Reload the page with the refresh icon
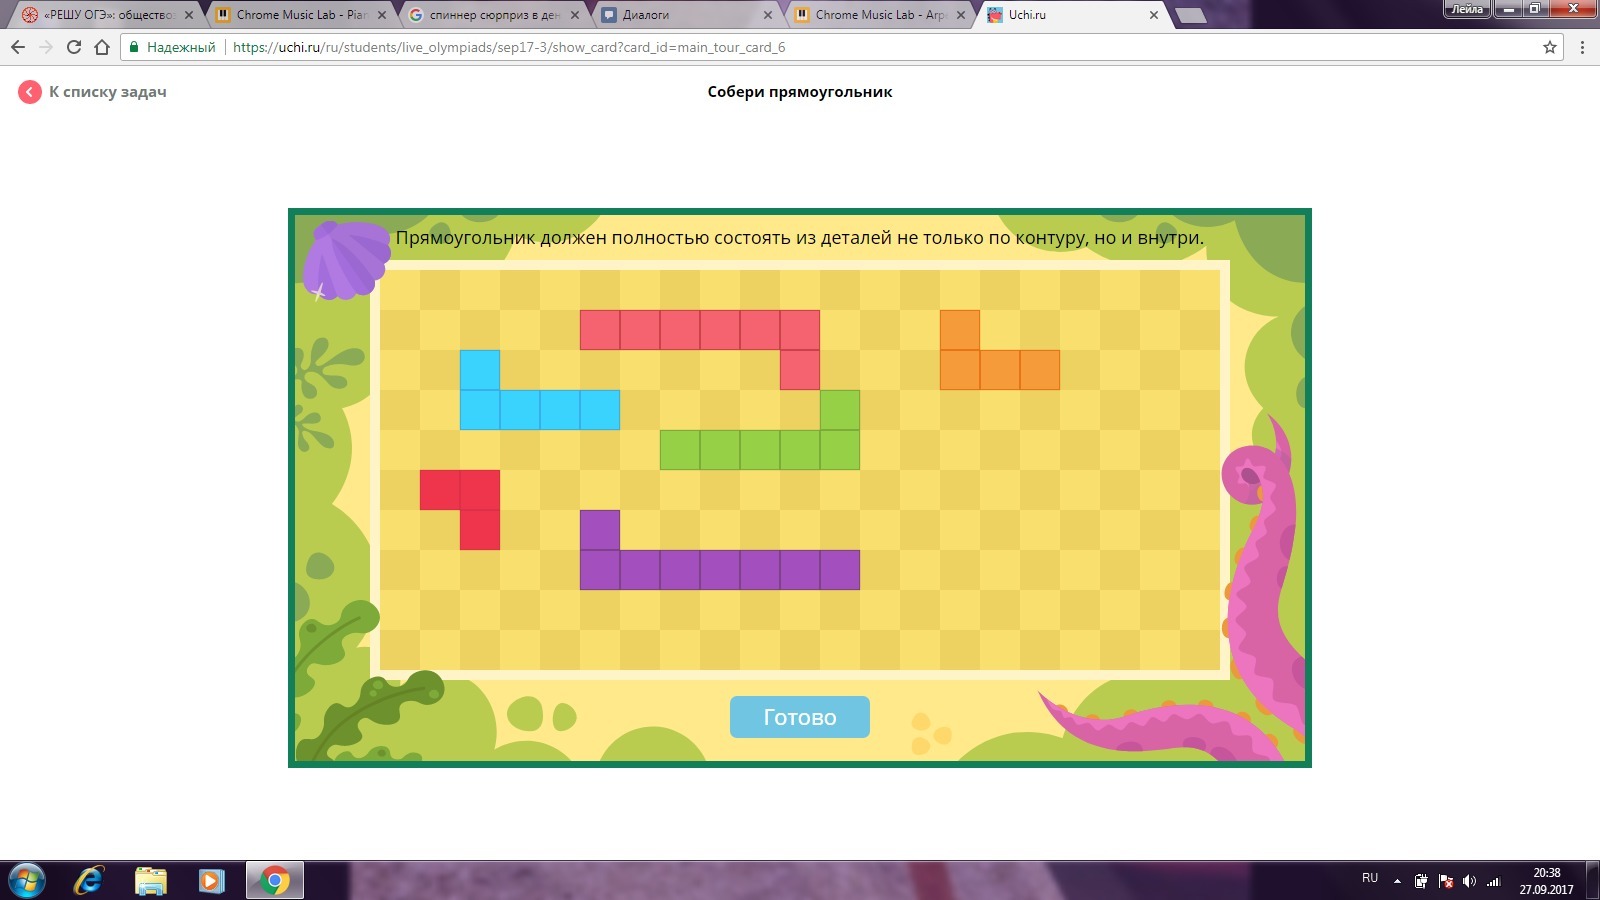 [x=73, y=47]
